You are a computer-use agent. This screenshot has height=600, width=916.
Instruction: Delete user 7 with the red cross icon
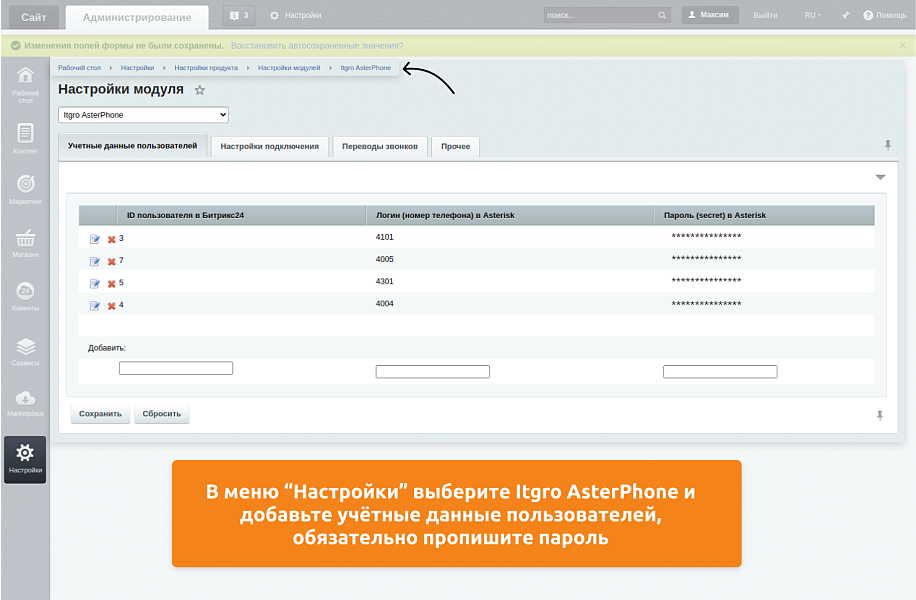point(110,260)
